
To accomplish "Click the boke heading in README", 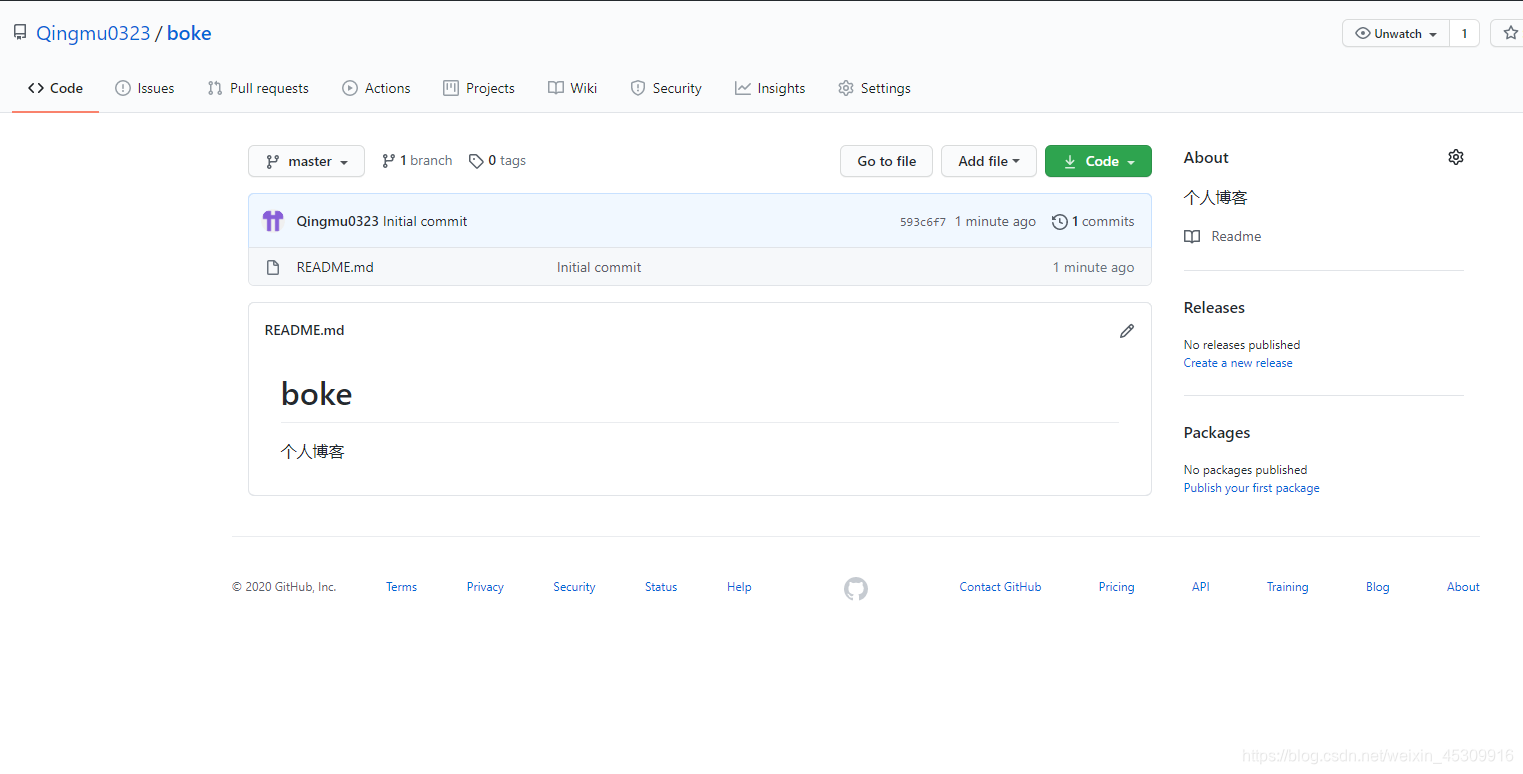I will [x=316, y=394].
